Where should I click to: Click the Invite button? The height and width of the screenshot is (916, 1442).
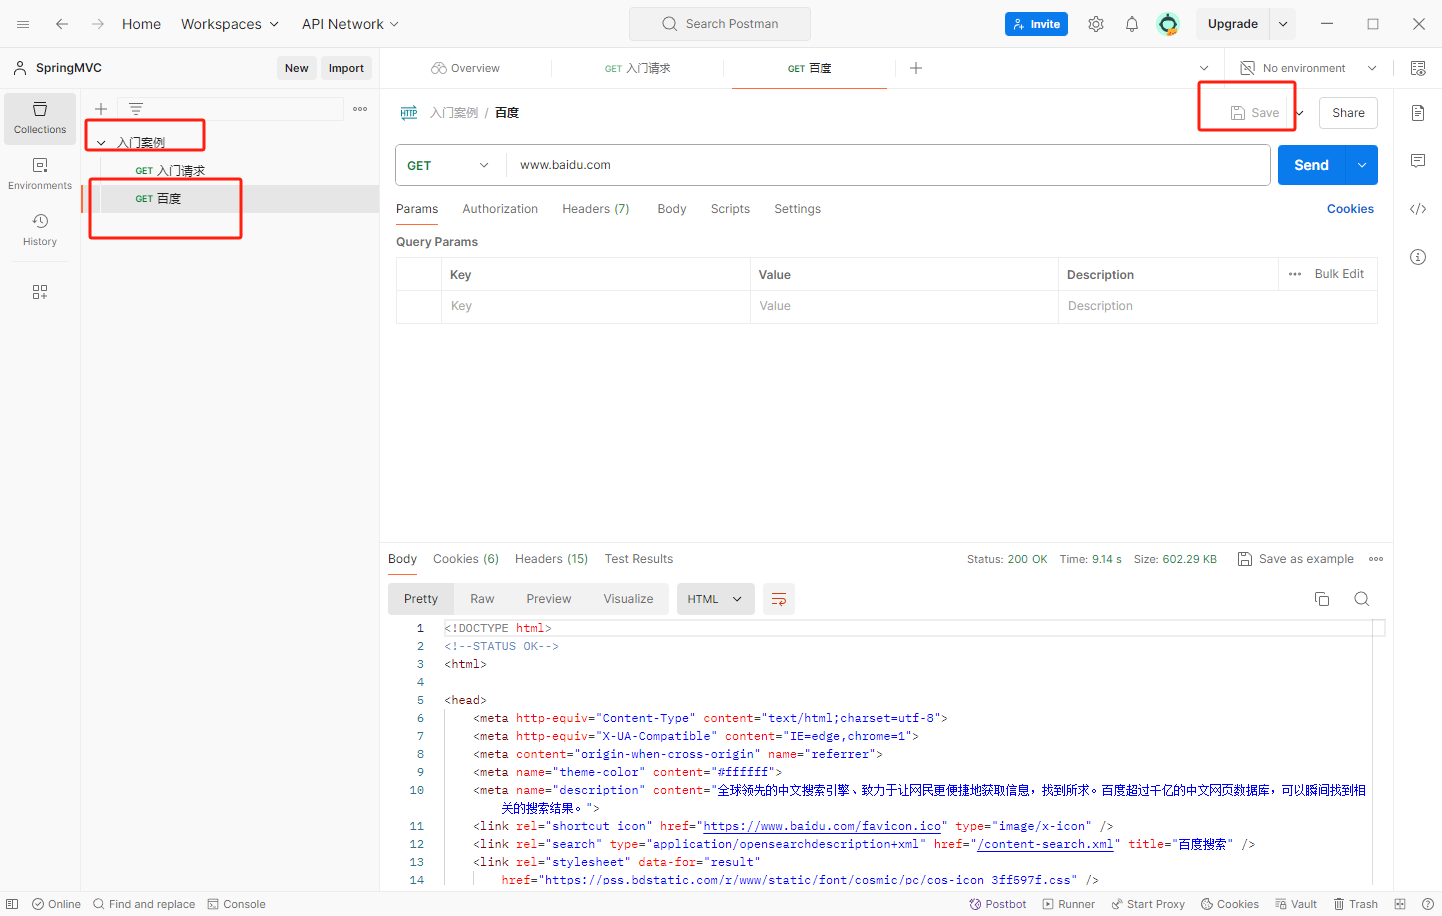click(x=1036, y=24)
